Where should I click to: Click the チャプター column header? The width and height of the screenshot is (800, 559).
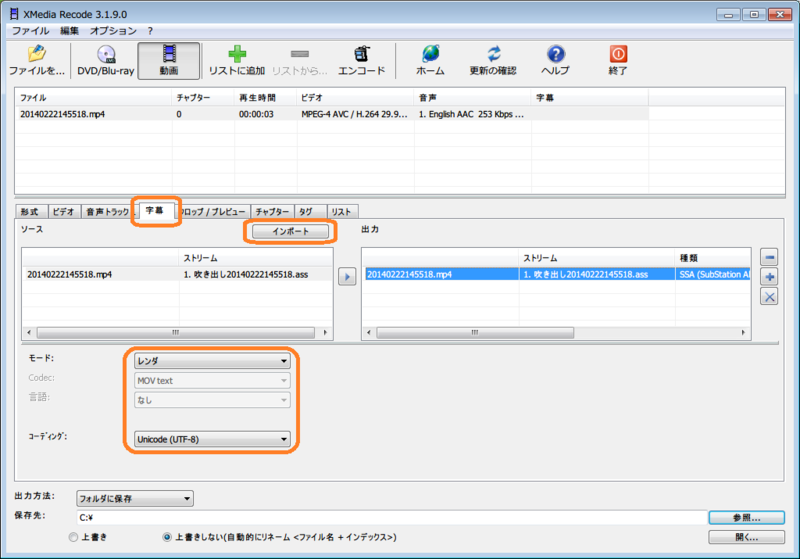(x=203, y=97)
